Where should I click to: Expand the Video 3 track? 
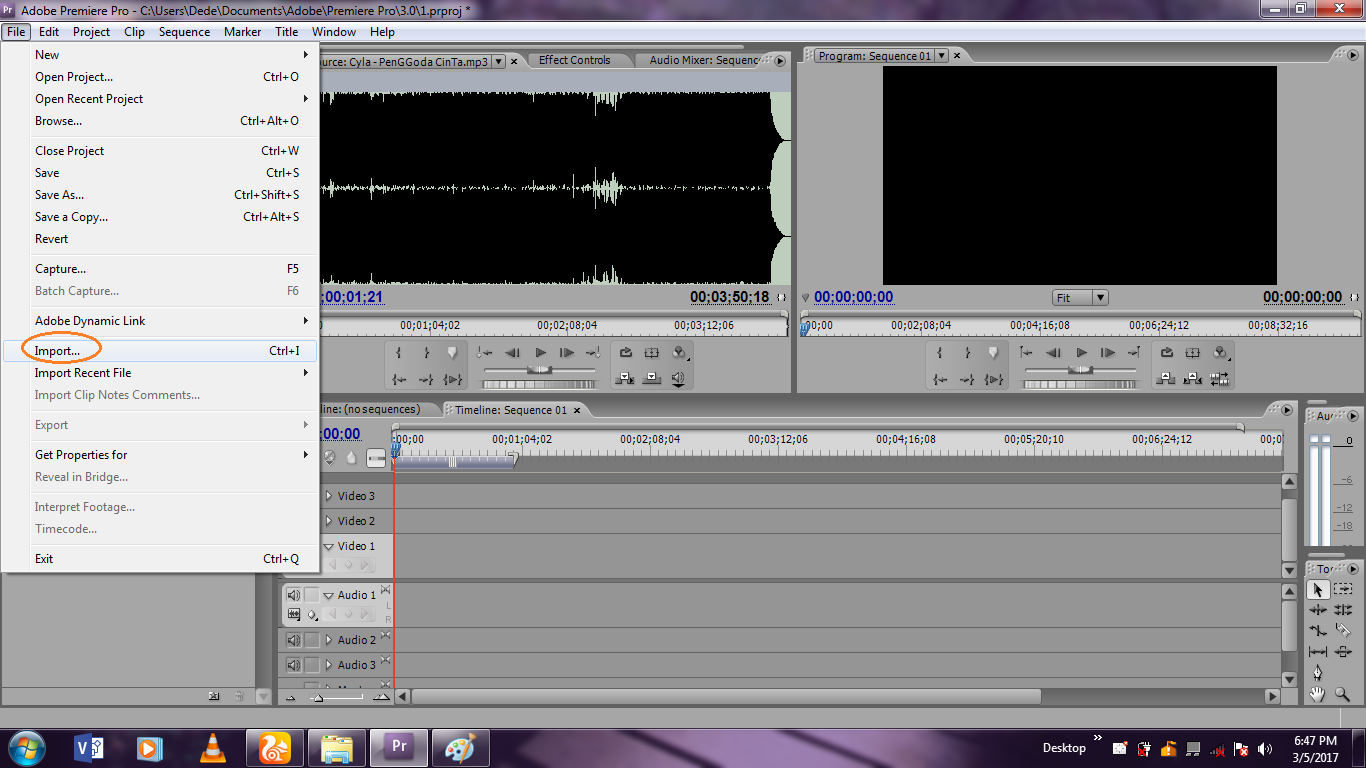click(328, 496)
